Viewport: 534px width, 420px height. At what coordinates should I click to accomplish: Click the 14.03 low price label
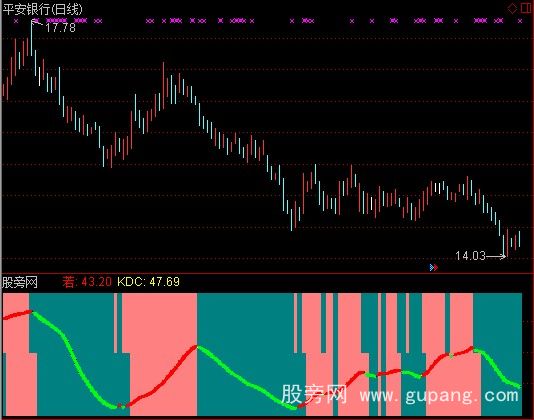[x=470, y=255]
